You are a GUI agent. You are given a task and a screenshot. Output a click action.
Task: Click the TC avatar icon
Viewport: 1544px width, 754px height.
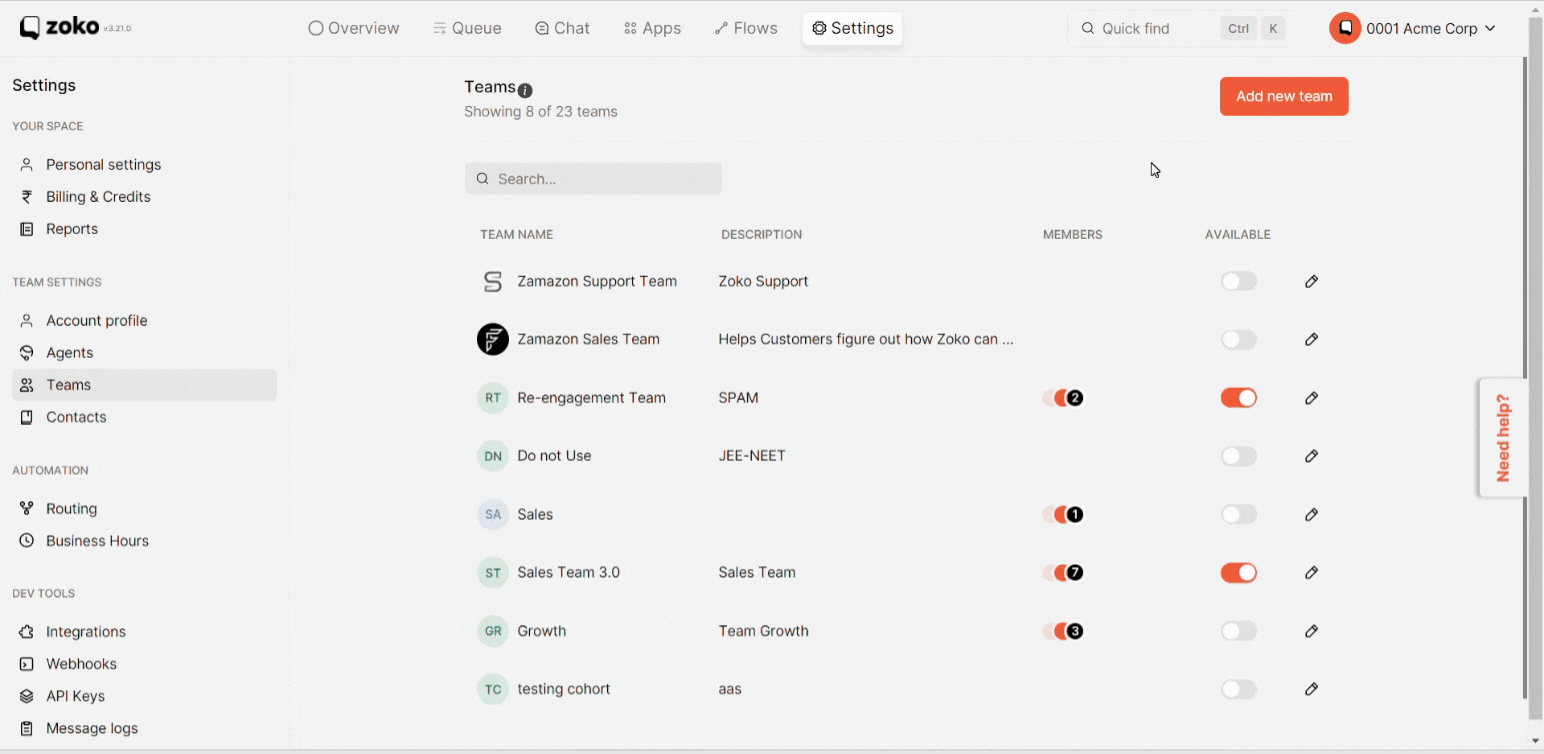pos(493,689)
